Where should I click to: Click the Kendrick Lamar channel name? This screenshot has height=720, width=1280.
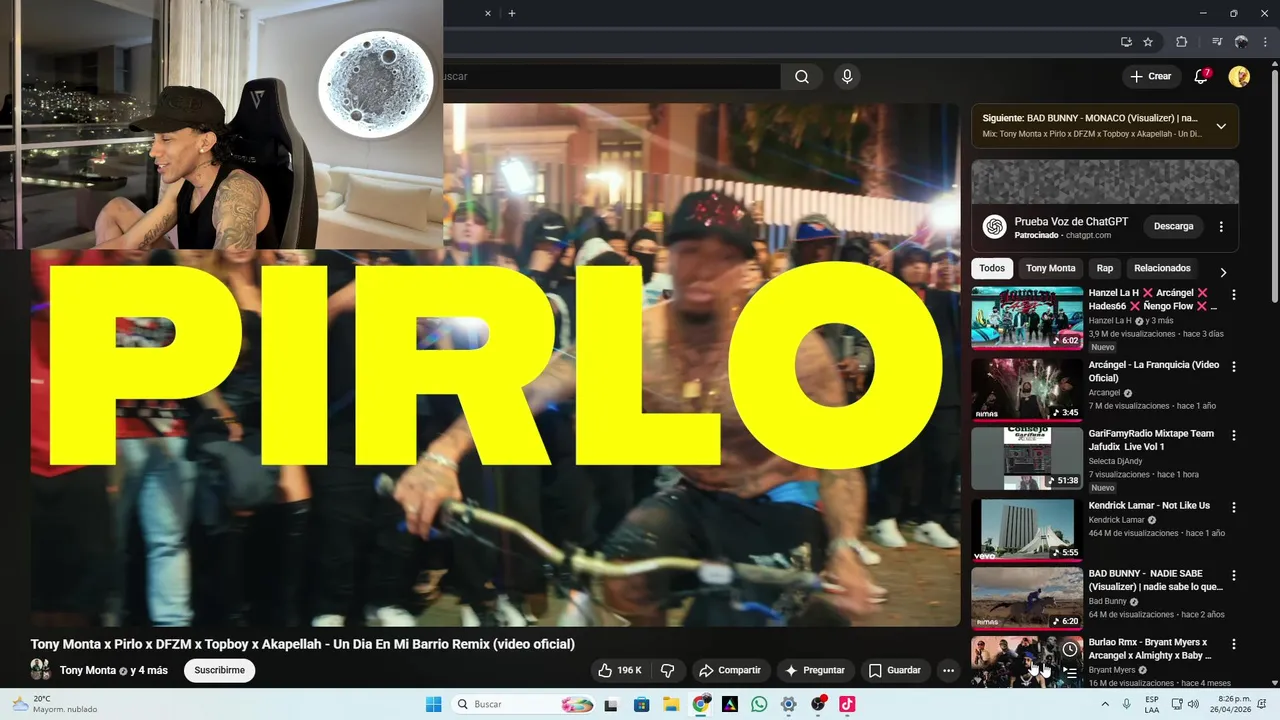pos(1116,520)
